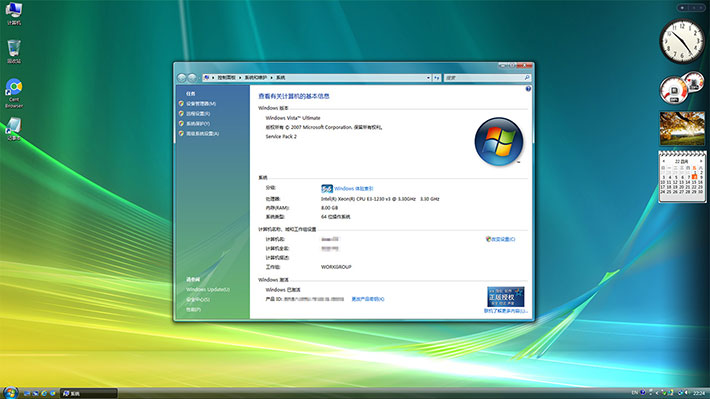Image resolution: width=710 pixels, height=399 pixels.
Task: Click the sidebar add gadget plus button
Action: coord(682,8)
